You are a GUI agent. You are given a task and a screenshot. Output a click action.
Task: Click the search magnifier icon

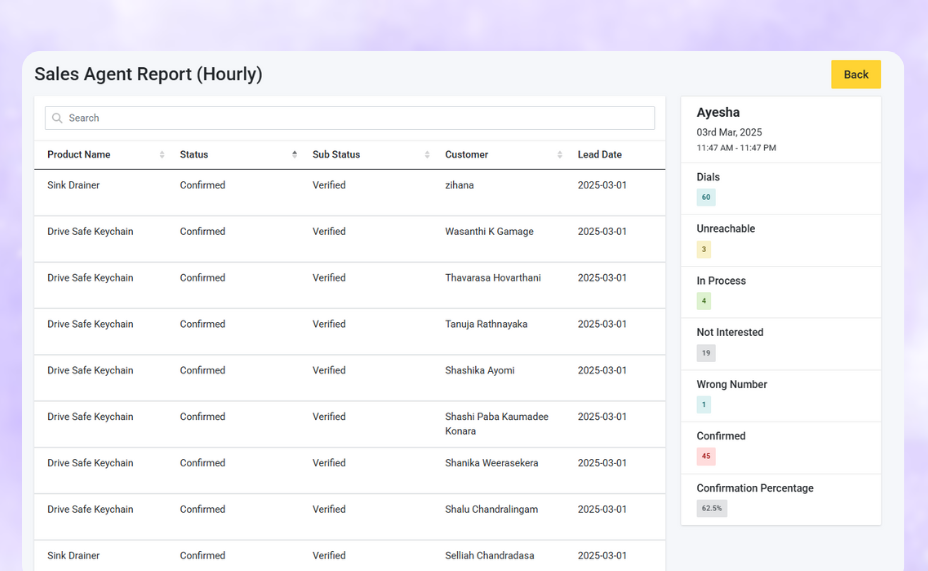[57, 118]
